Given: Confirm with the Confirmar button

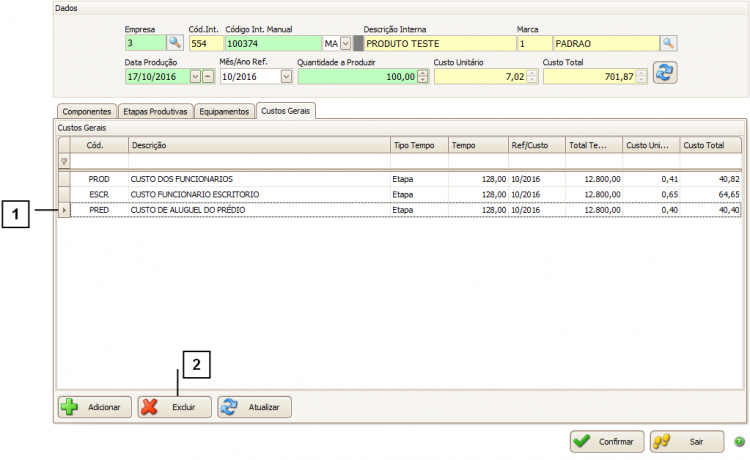Looking at the screenshot, I should pos(607,441).
